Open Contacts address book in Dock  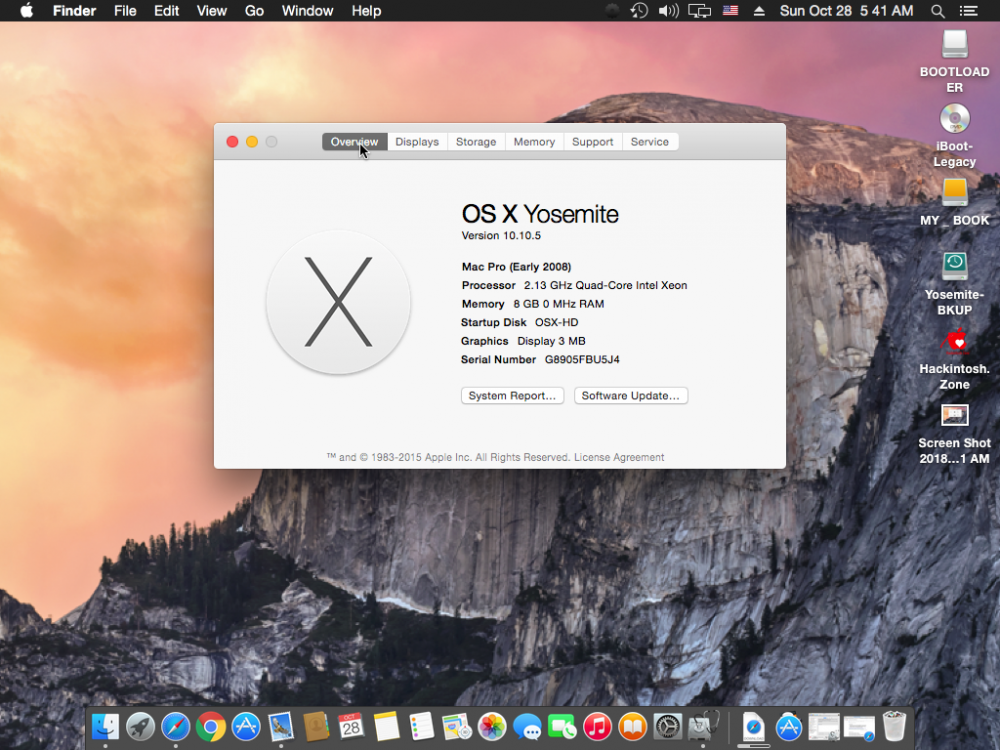coord(316,726)
